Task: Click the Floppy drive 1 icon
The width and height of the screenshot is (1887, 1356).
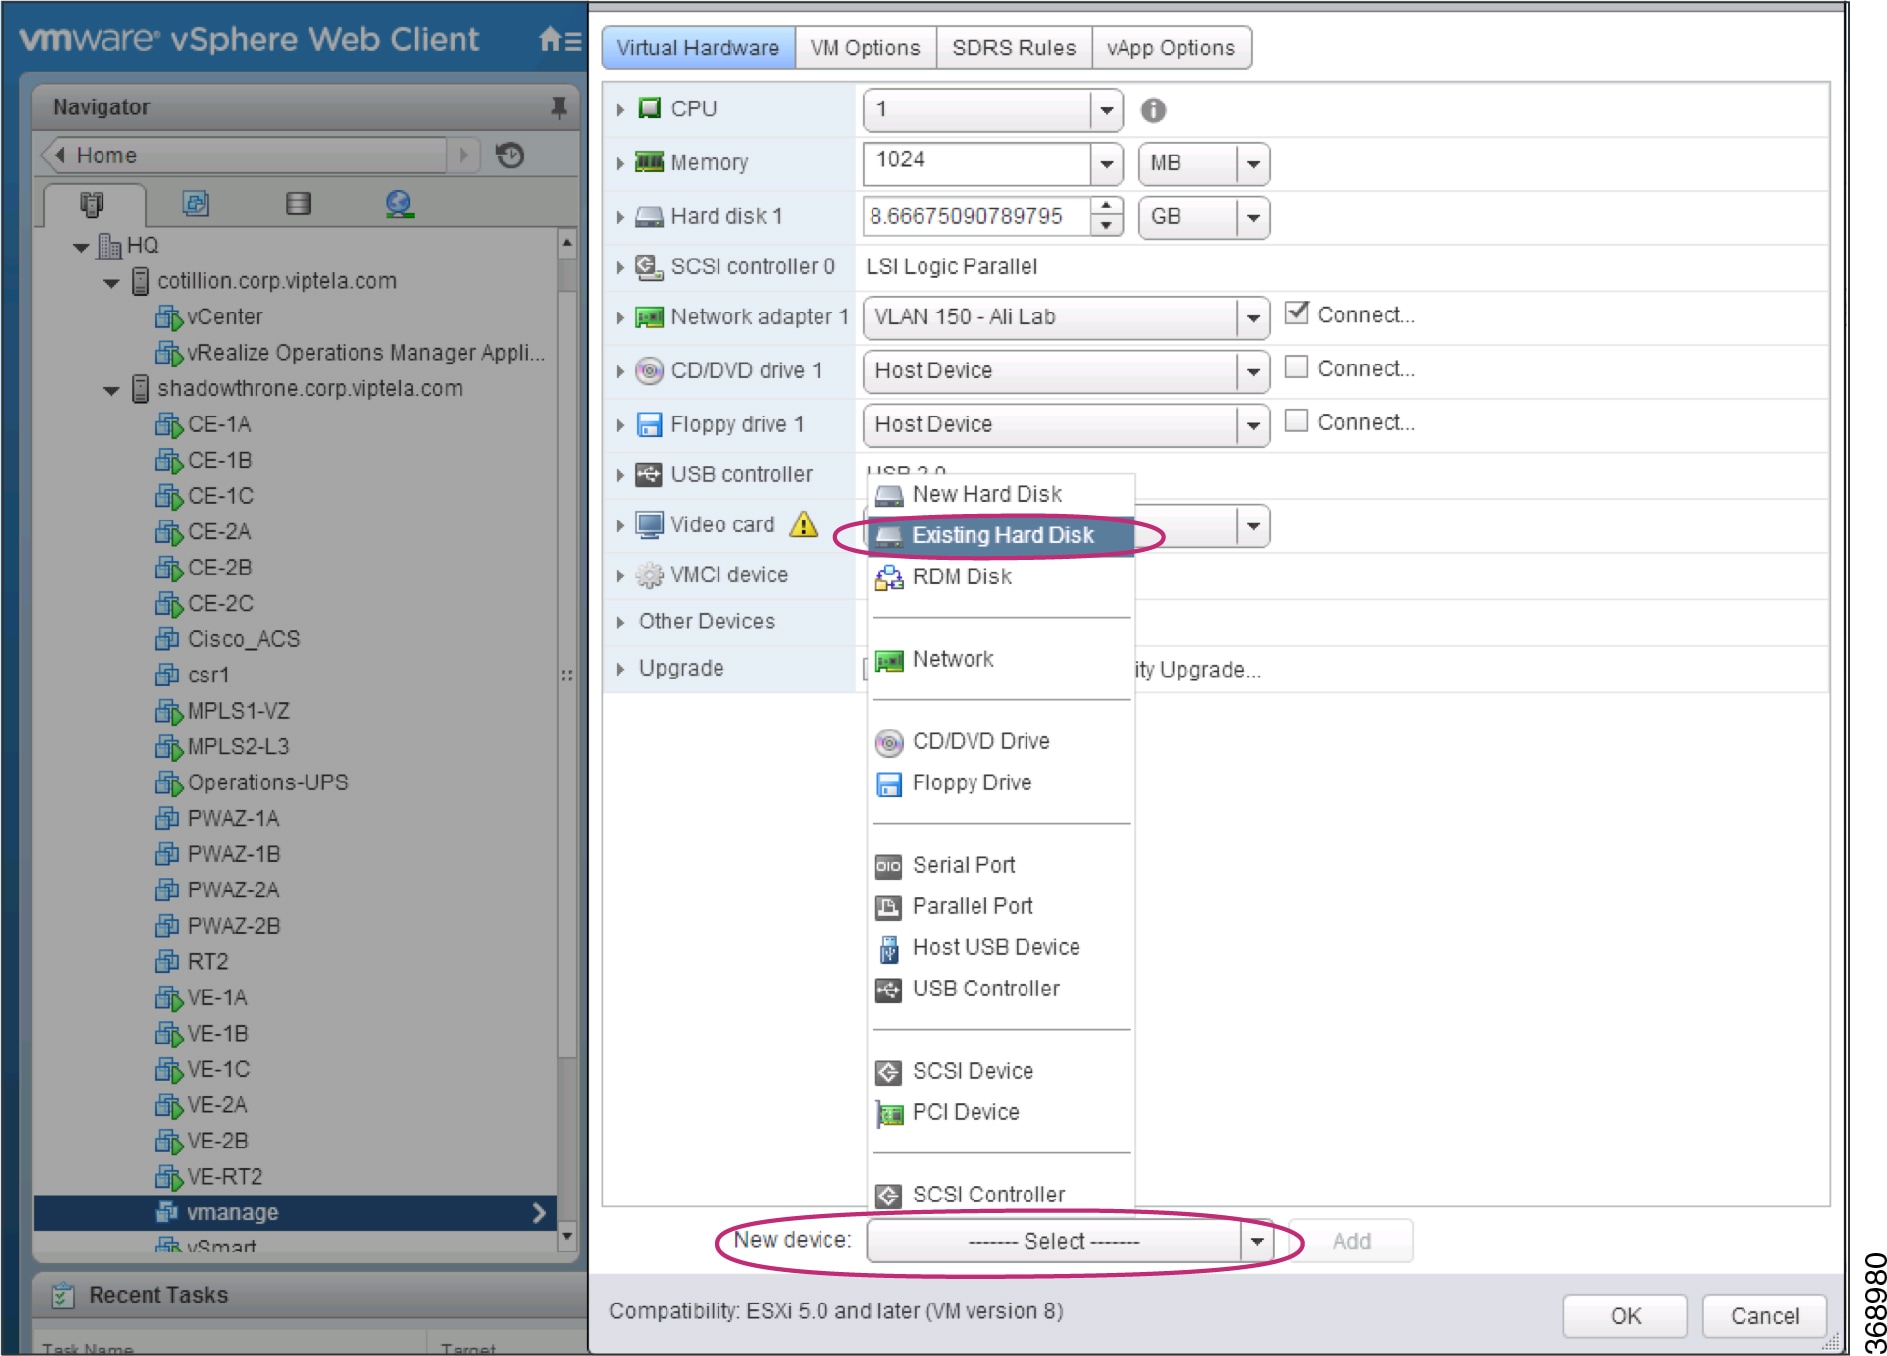Action: 650,425
